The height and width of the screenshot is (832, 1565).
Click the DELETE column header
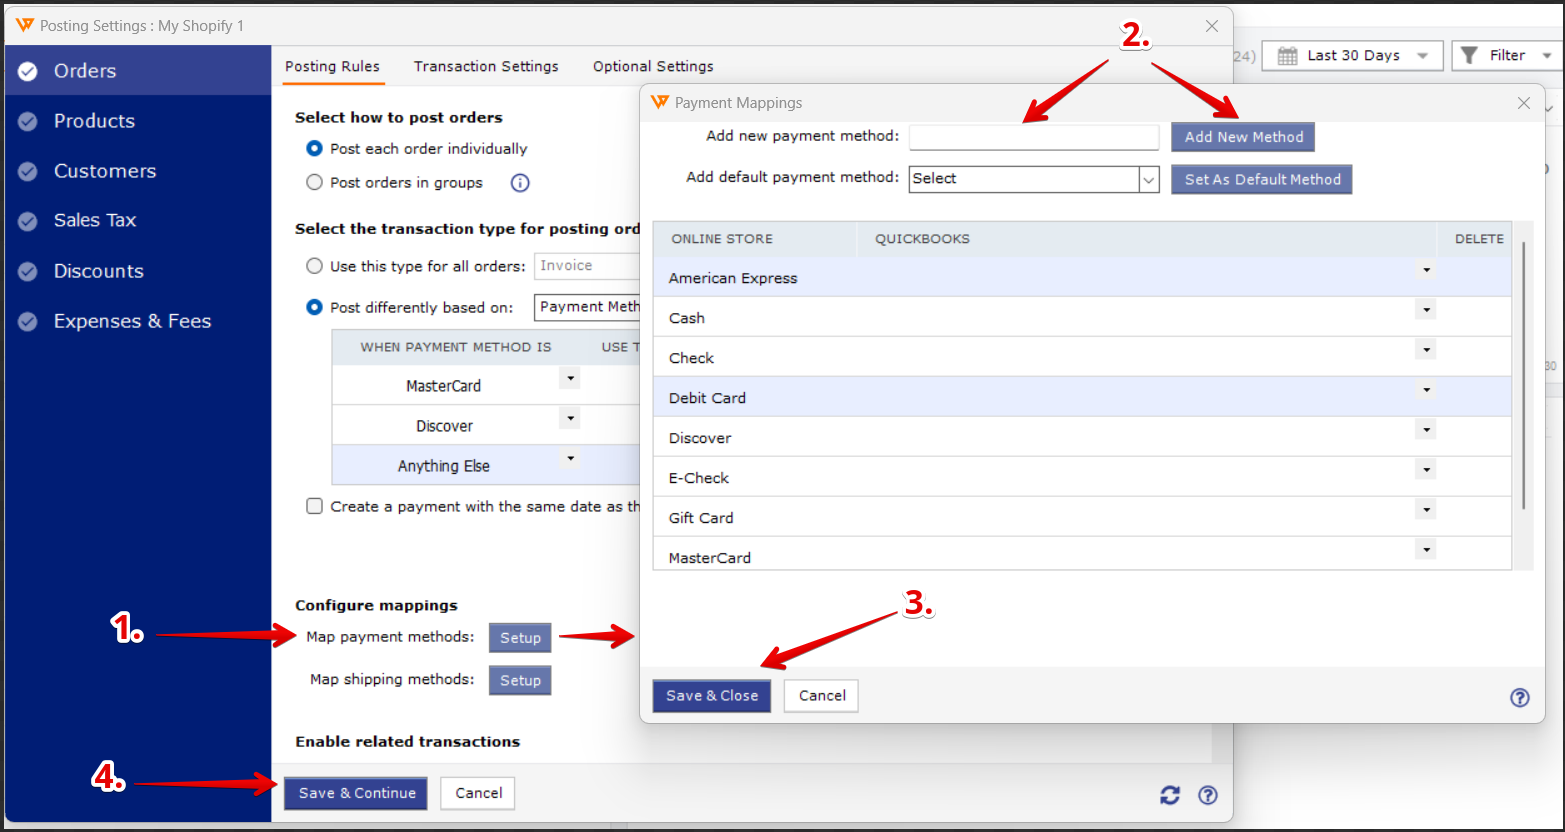coord(1478,239)
